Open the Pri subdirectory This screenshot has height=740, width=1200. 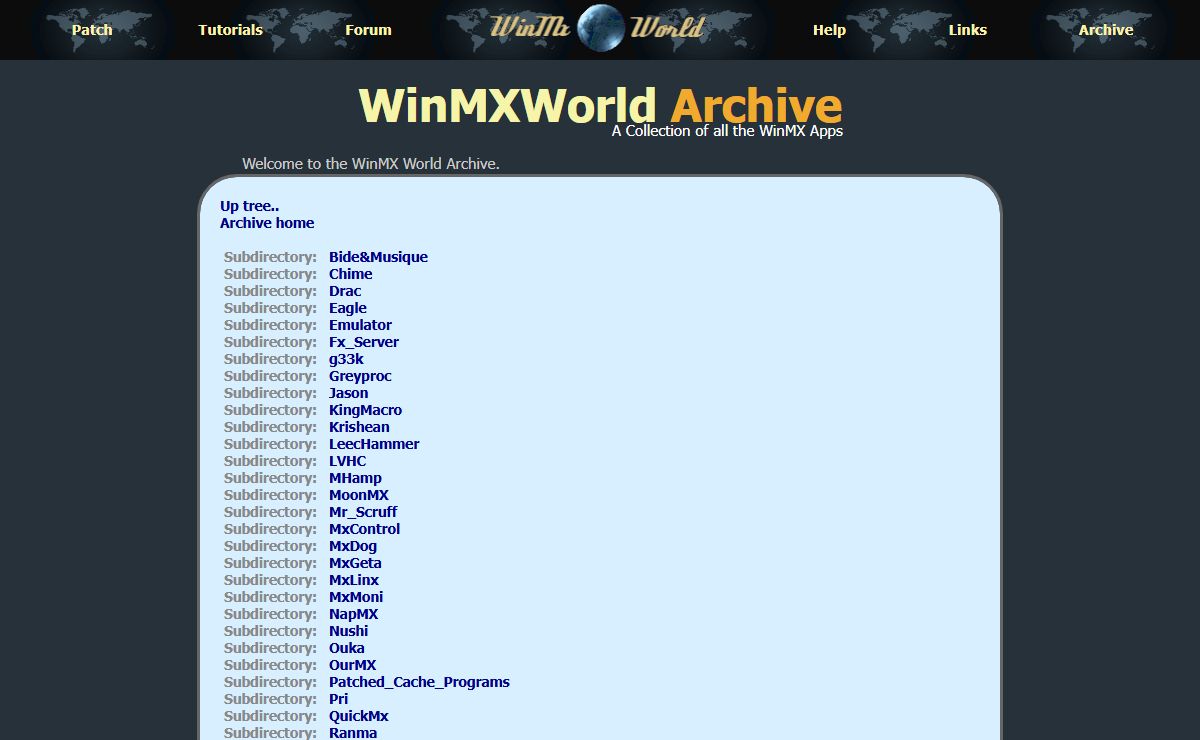click(338, 699)
